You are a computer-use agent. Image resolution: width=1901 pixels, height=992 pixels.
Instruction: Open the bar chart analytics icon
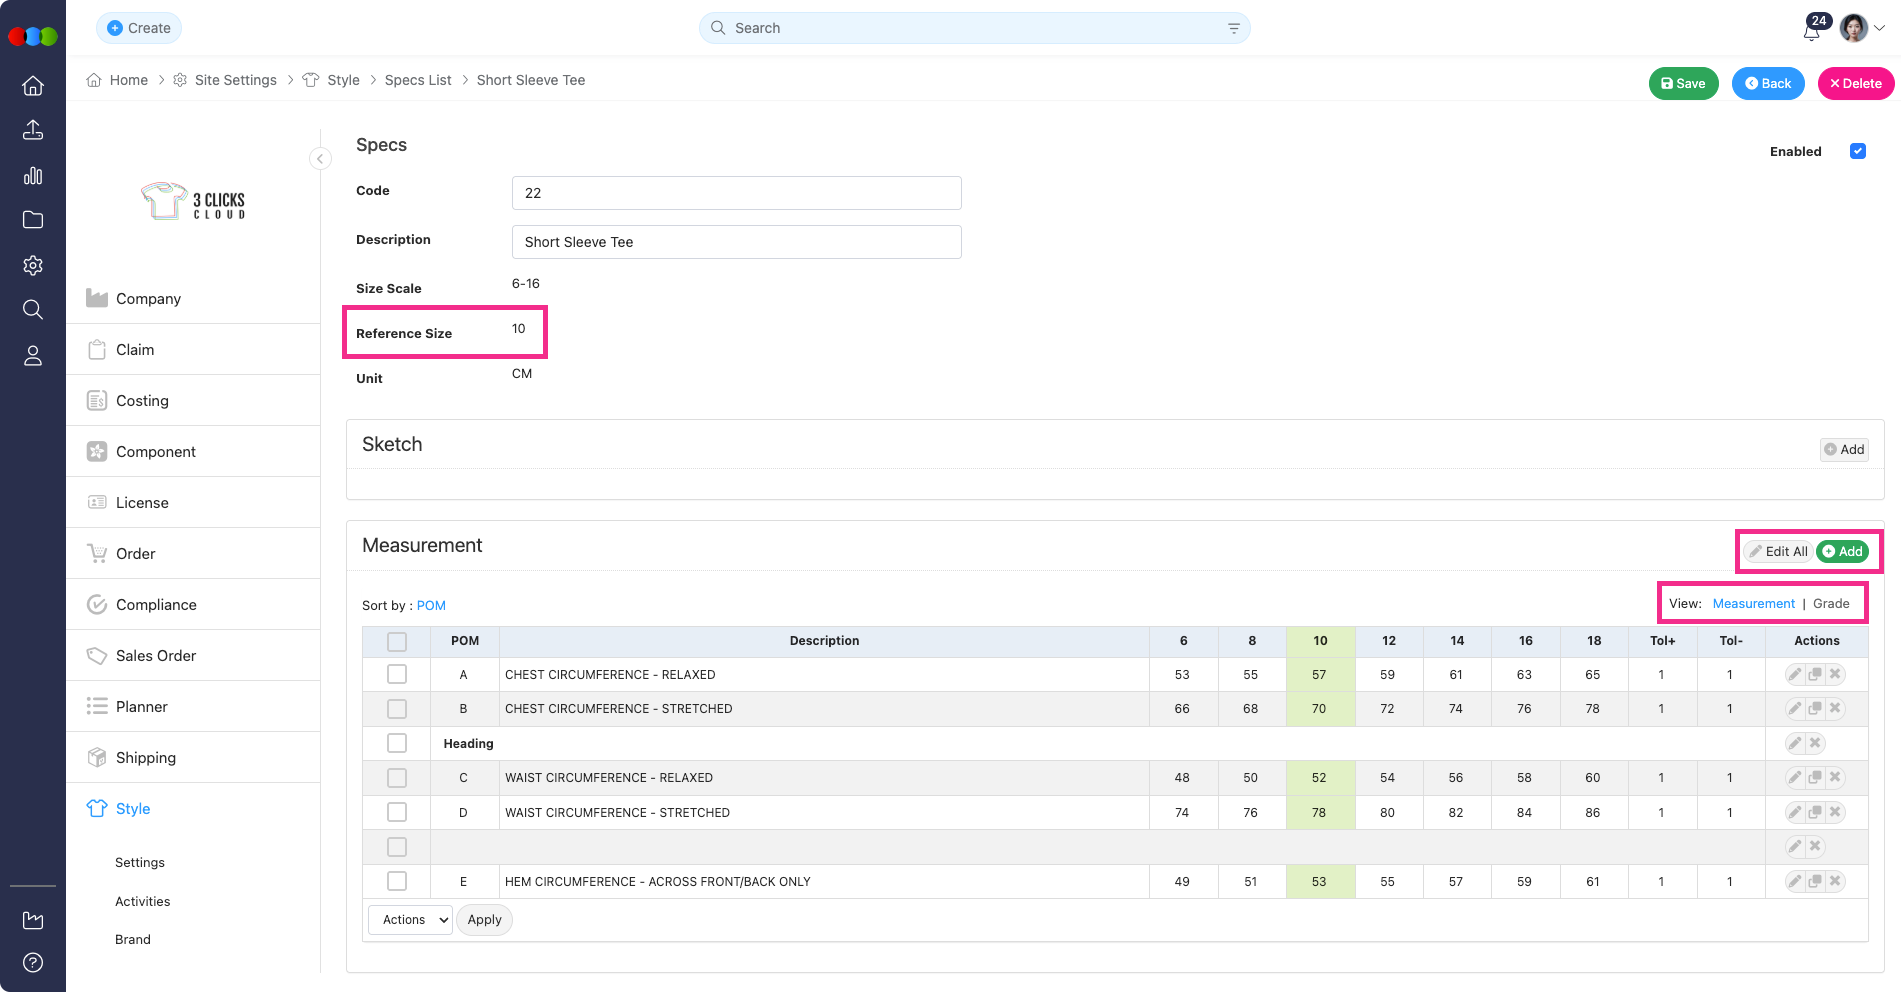click(33, 176)
